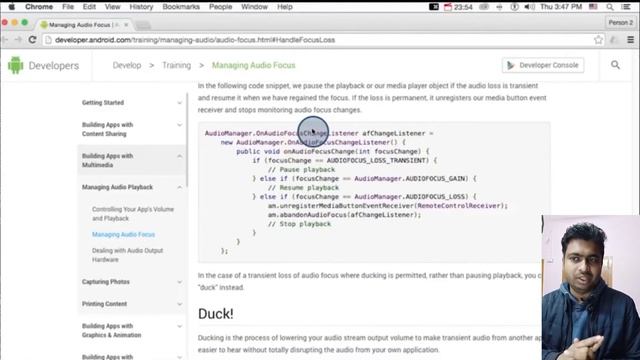Open Building Apps with Graphics & Animation

coord(111,330)
